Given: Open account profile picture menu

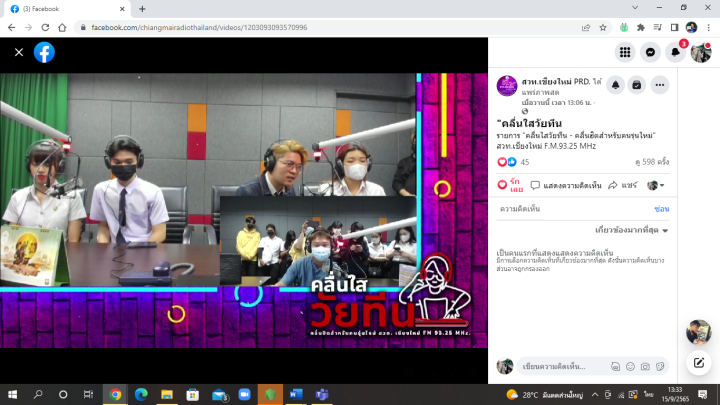Looking at the screenshot, I should 701,52.
